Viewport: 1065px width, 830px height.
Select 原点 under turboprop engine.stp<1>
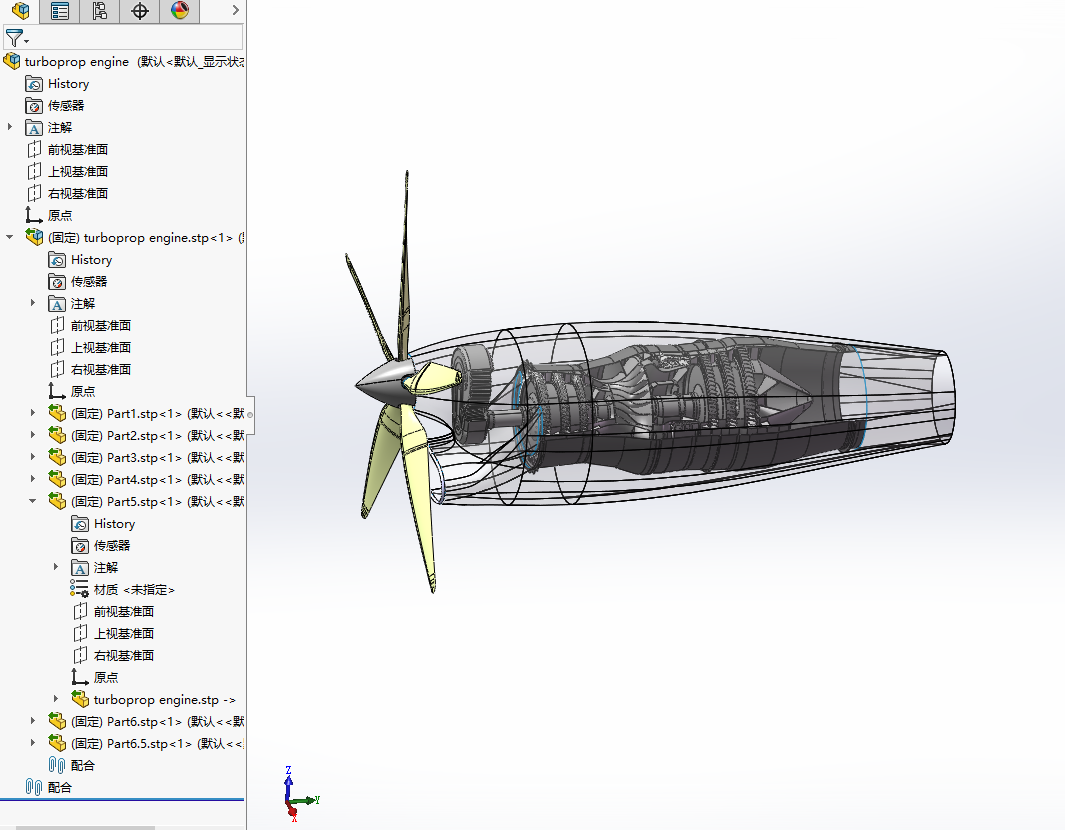72,391
